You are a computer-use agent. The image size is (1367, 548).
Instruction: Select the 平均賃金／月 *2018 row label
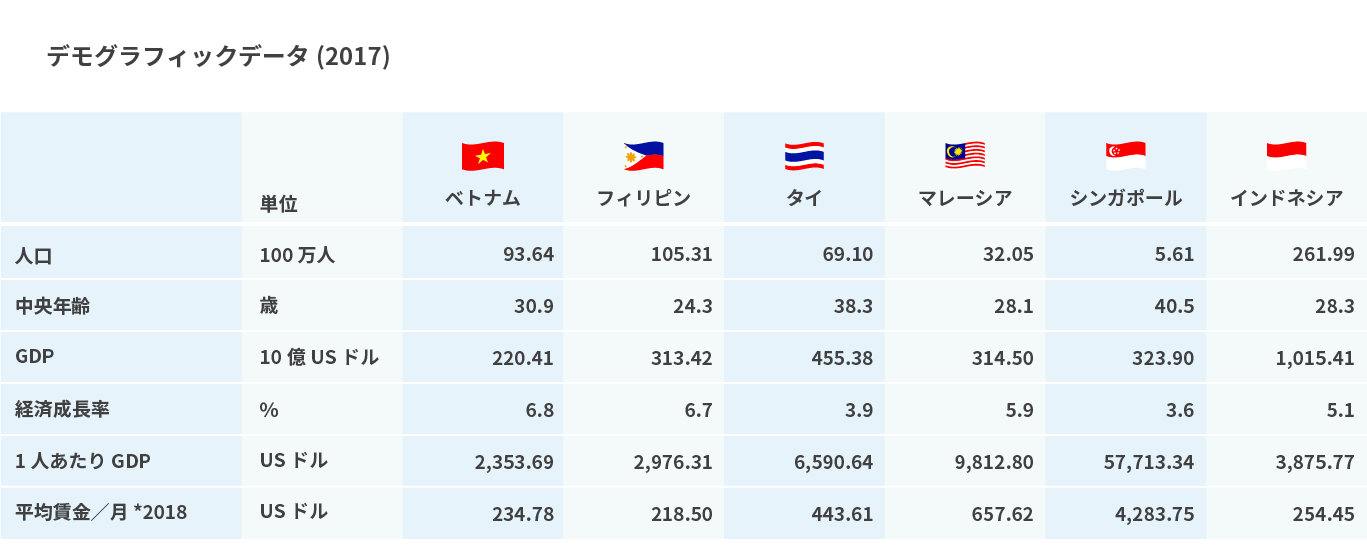101,512
